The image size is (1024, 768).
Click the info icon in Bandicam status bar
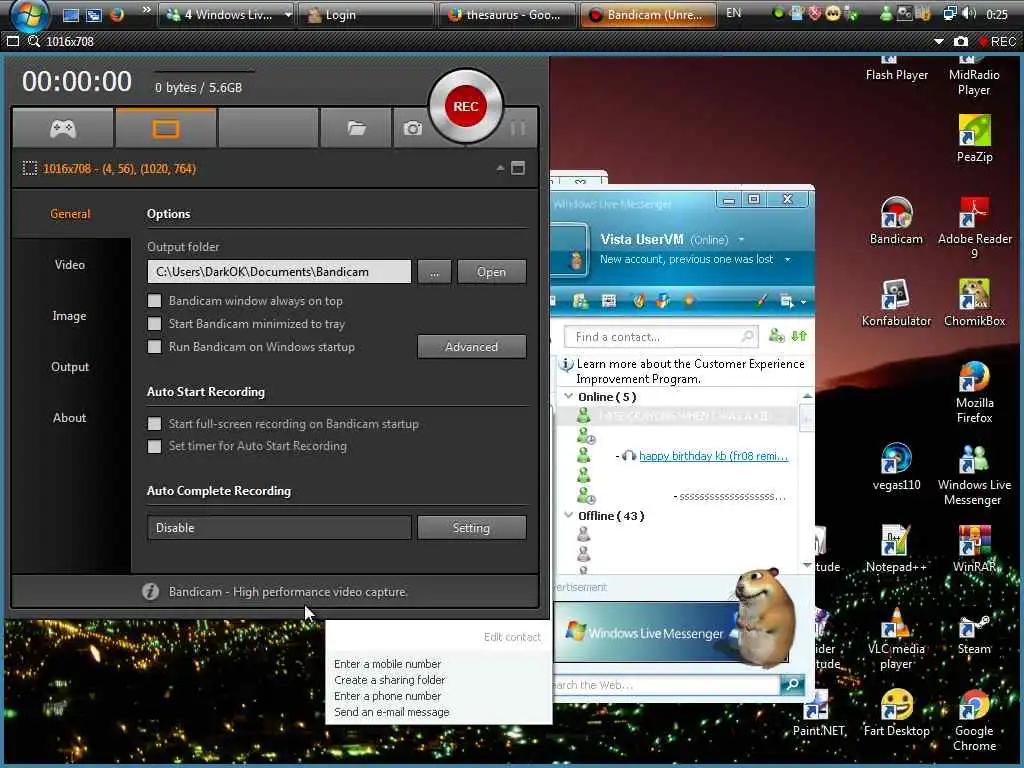pos(151,592)
